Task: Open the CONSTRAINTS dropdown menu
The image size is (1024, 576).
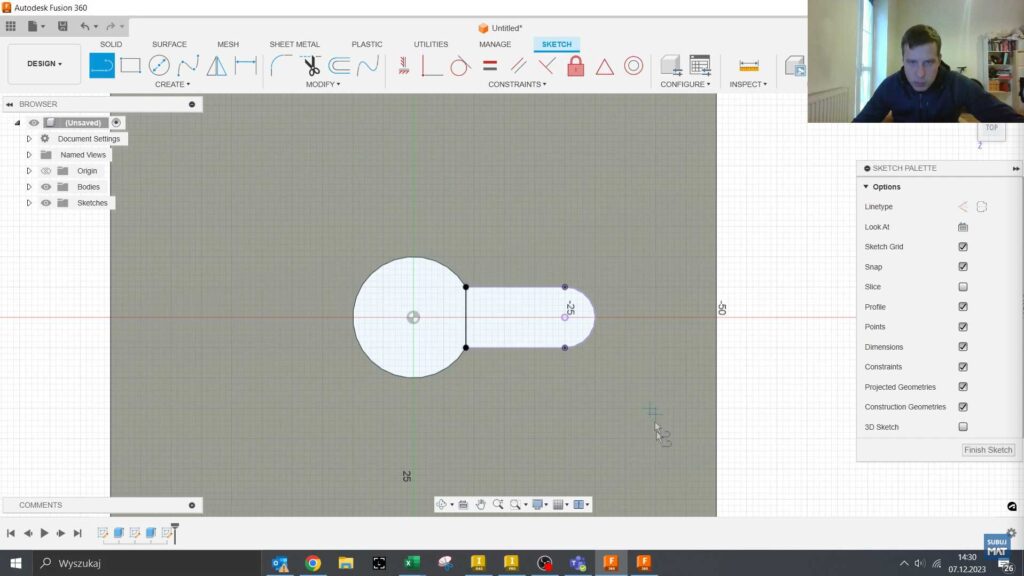Action: (x=517, y=84)
